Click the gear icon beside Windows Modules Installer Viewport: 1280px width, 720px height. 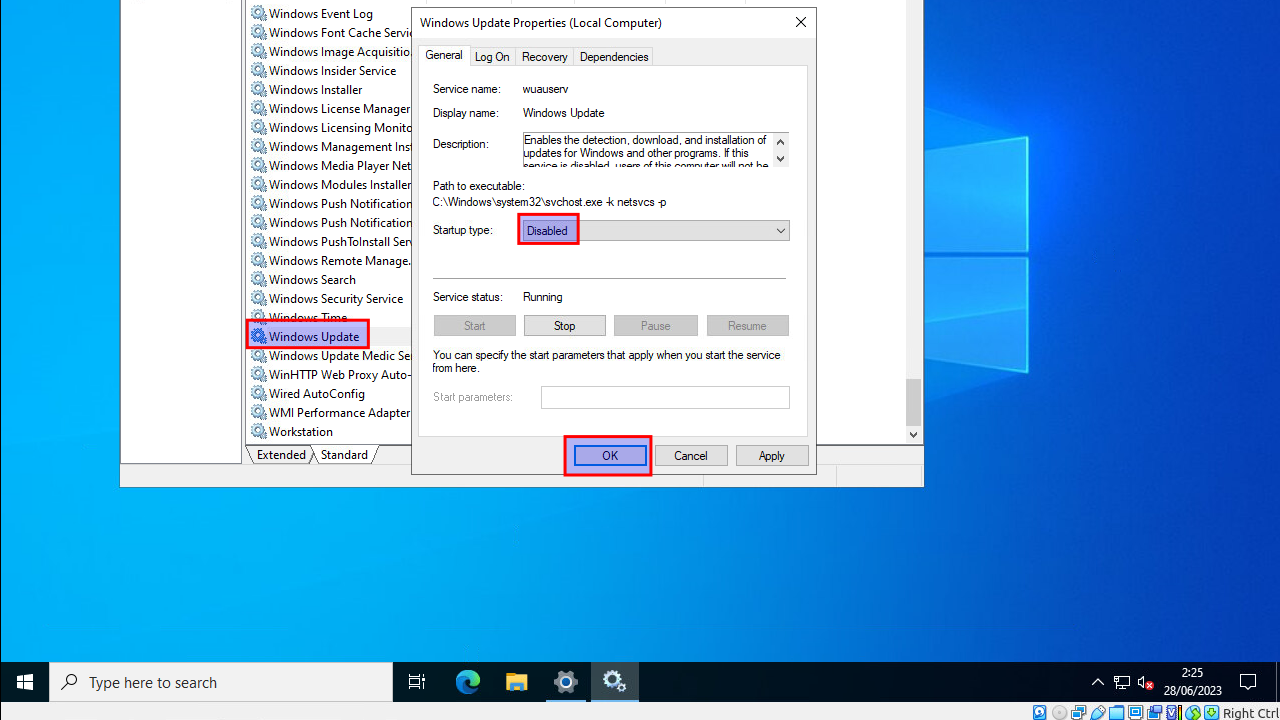259,185
